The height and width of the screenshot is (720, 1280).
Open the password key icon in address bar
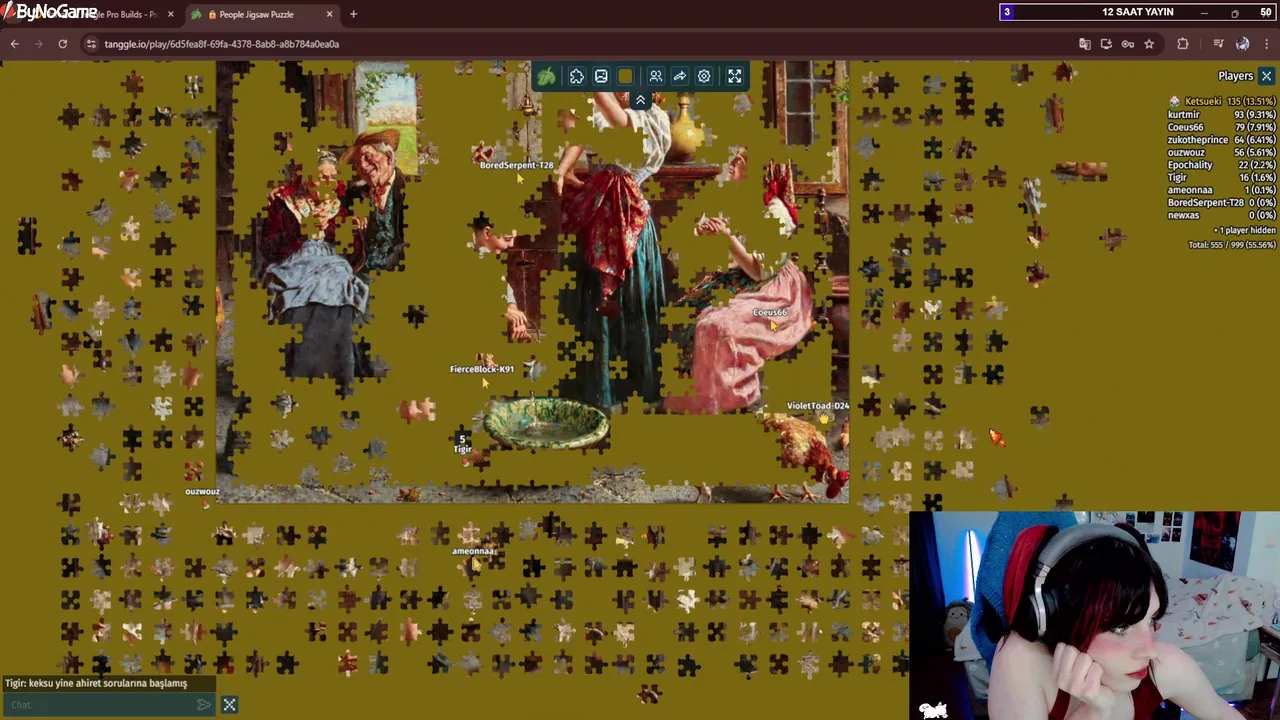click(1127, 44)
